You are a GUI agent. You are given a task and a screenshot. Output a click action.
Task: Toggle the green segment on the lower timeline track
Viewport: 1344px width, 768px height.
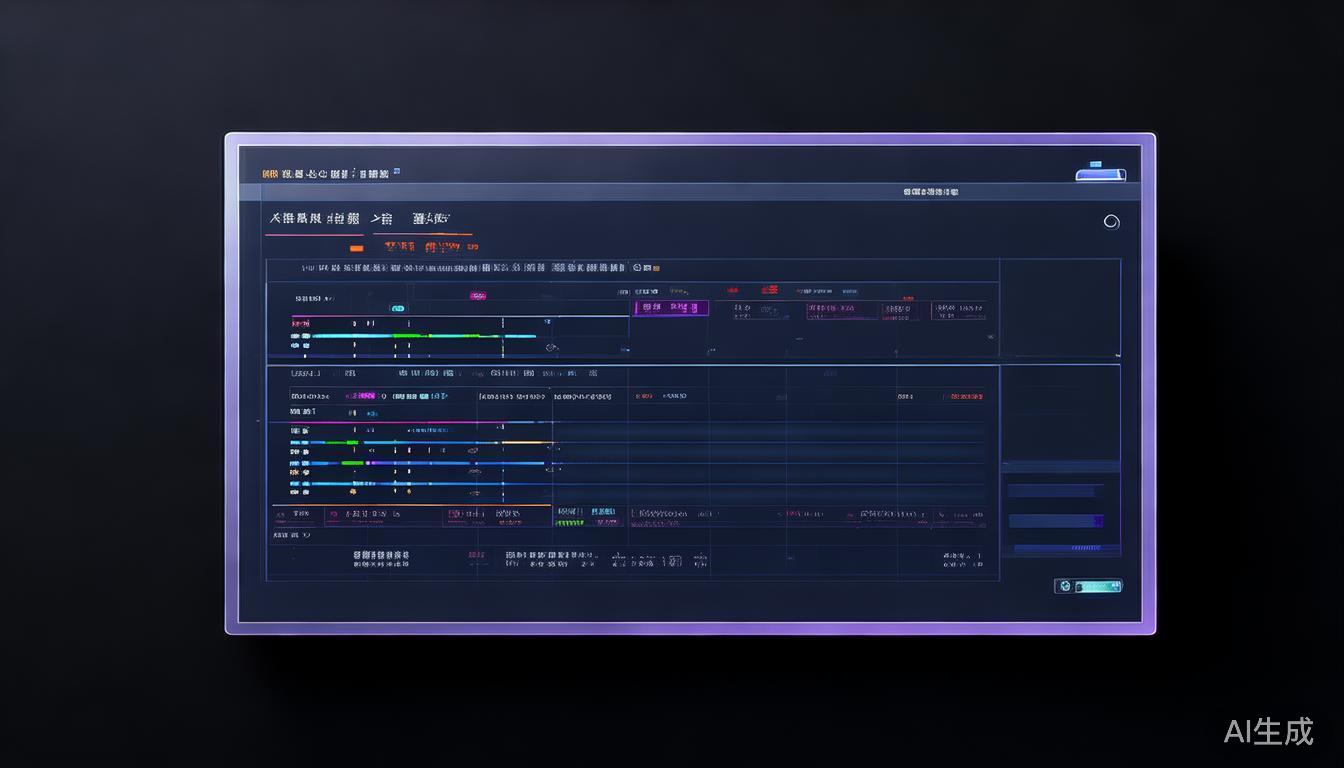pos(352,463)
